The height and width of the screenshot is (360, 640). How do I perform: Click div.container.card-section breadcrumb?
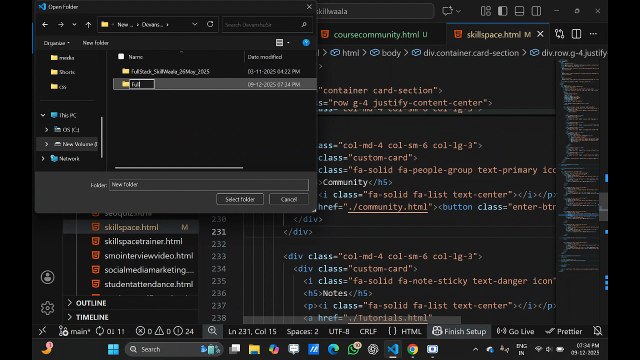coord(471,53)
